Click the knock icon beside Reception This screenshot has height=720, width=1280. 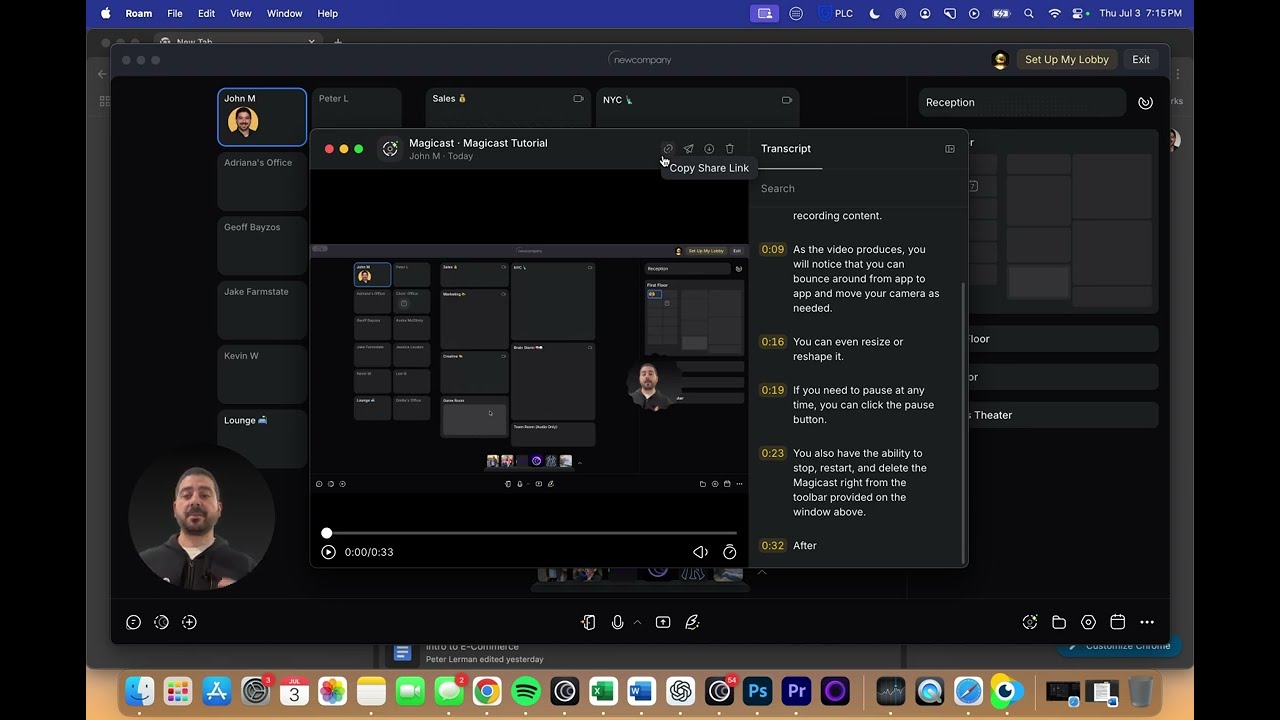(1146, 102)
